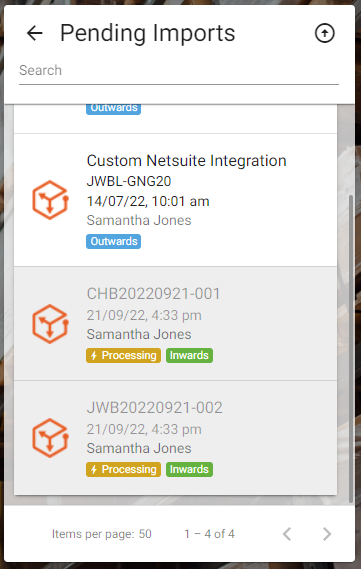The image size is (361, 569).
Task: Go back using the left arrow icon
Action: (35, 33)
